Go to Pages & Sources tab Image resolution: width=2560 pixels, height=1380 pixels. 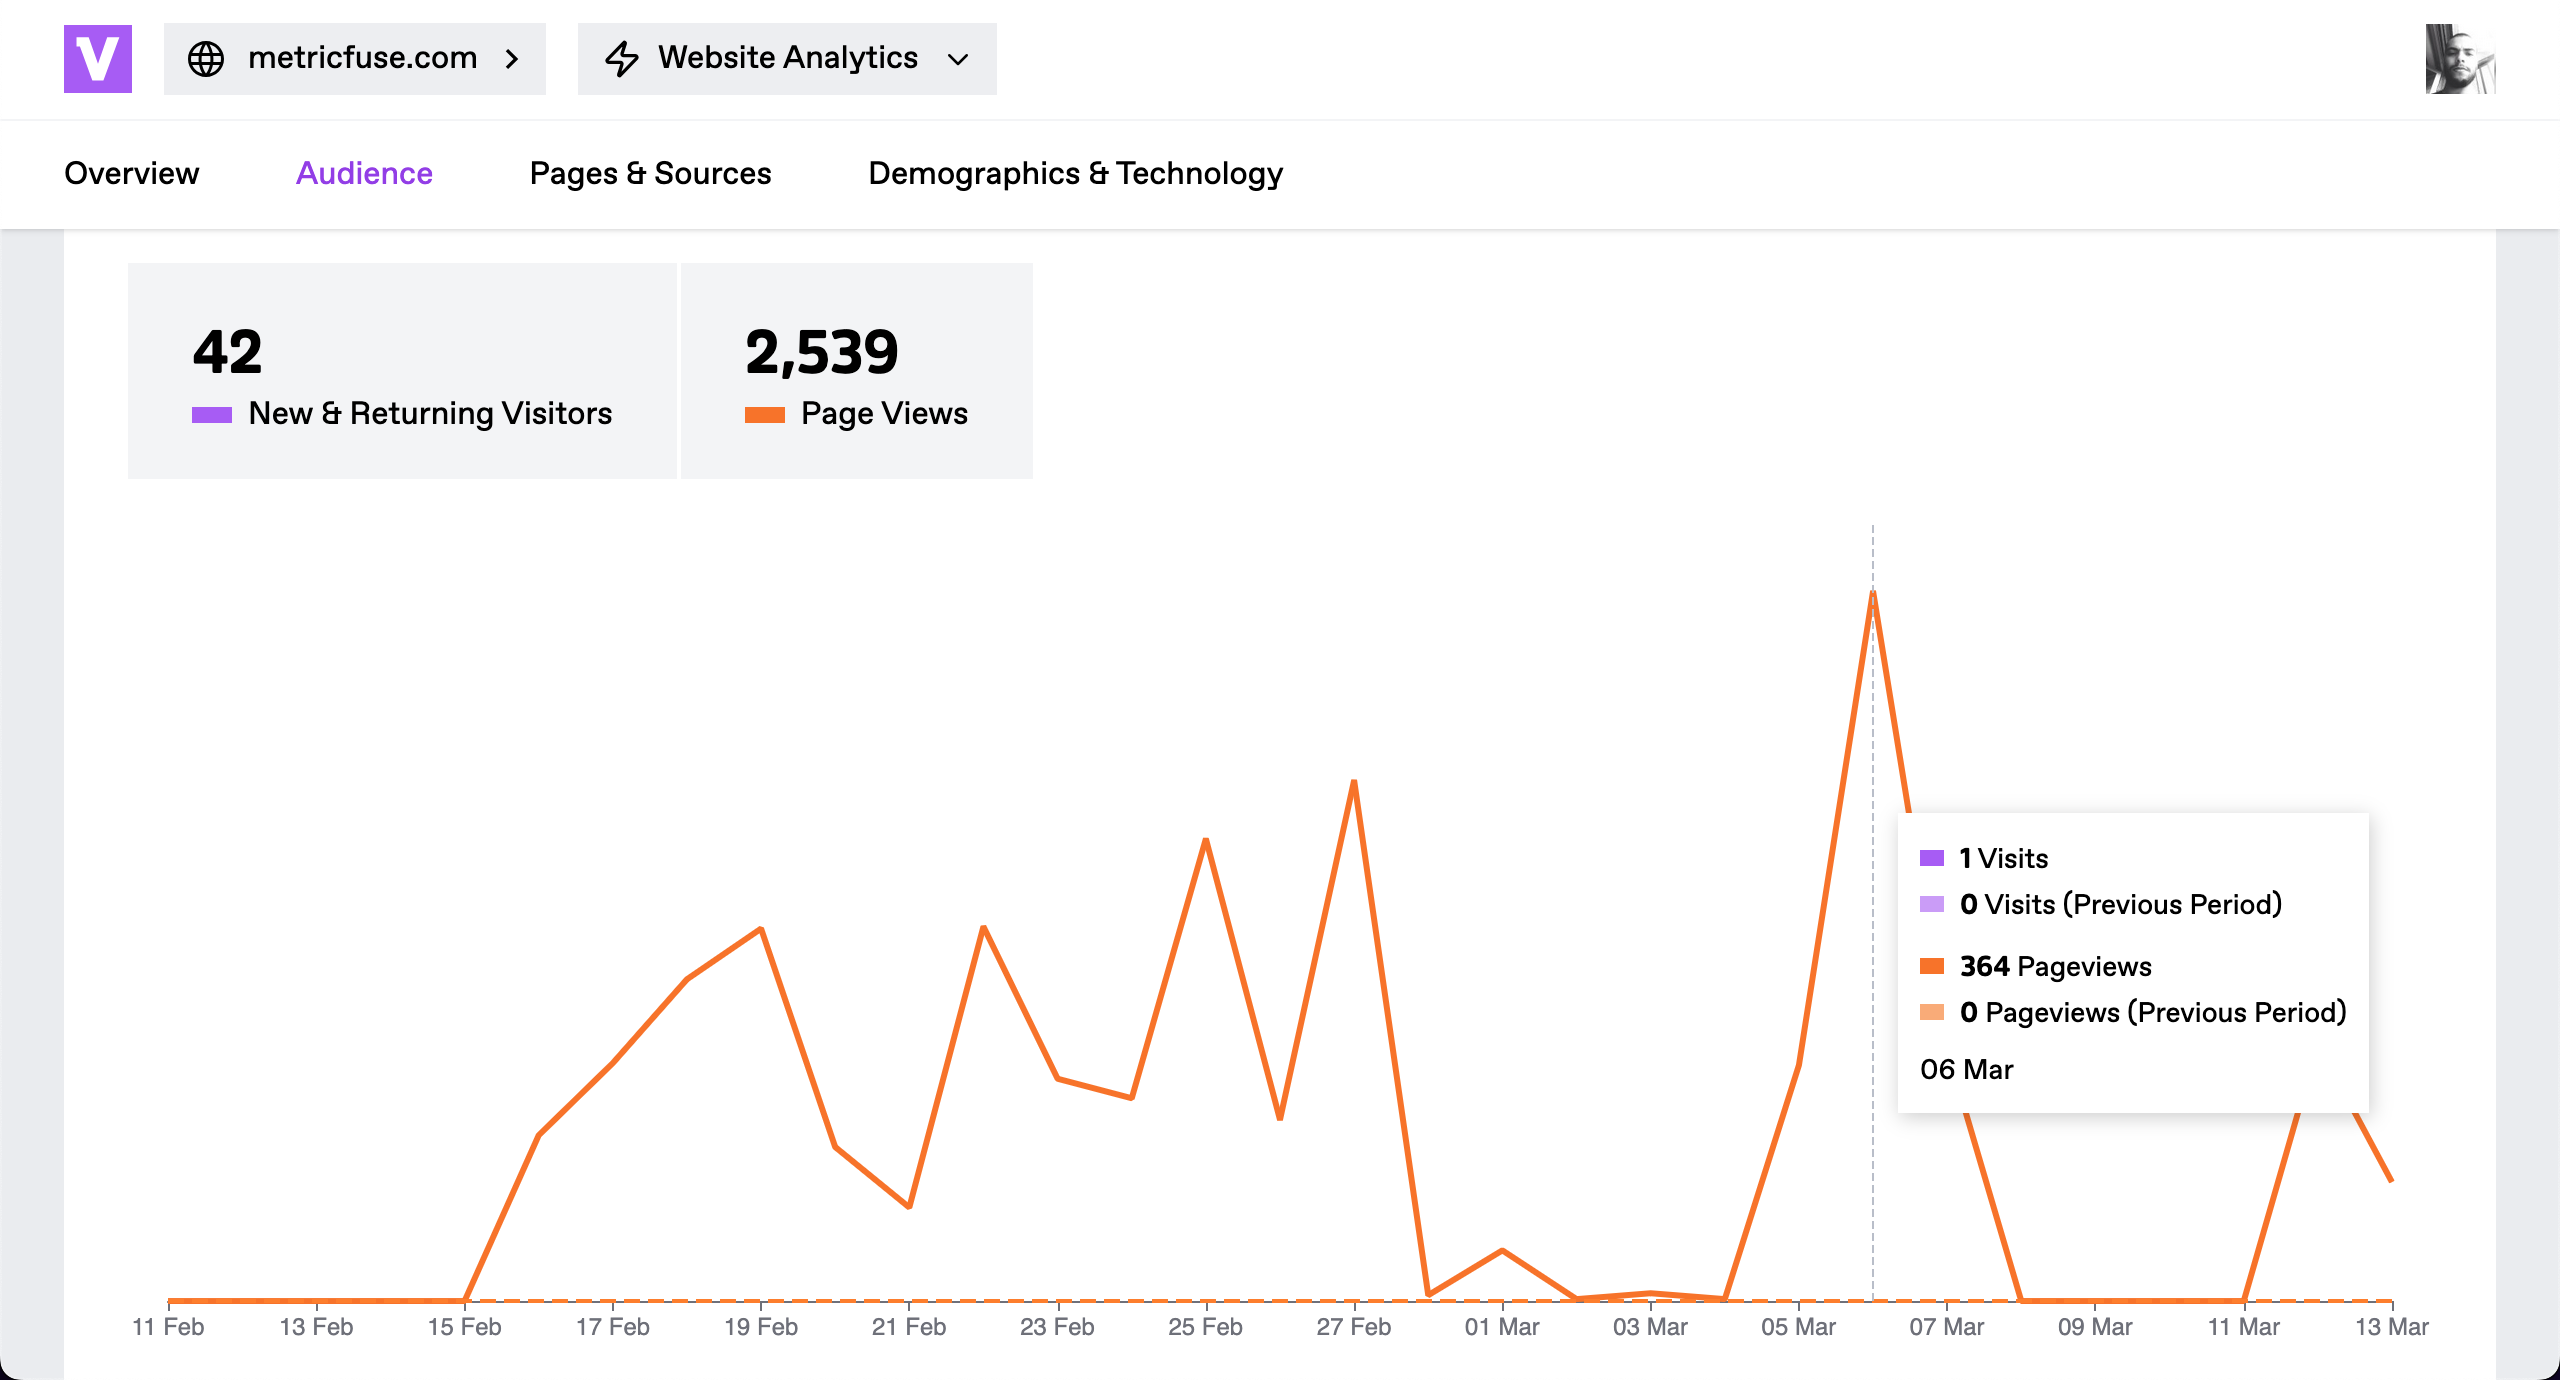tap(650, 174)
